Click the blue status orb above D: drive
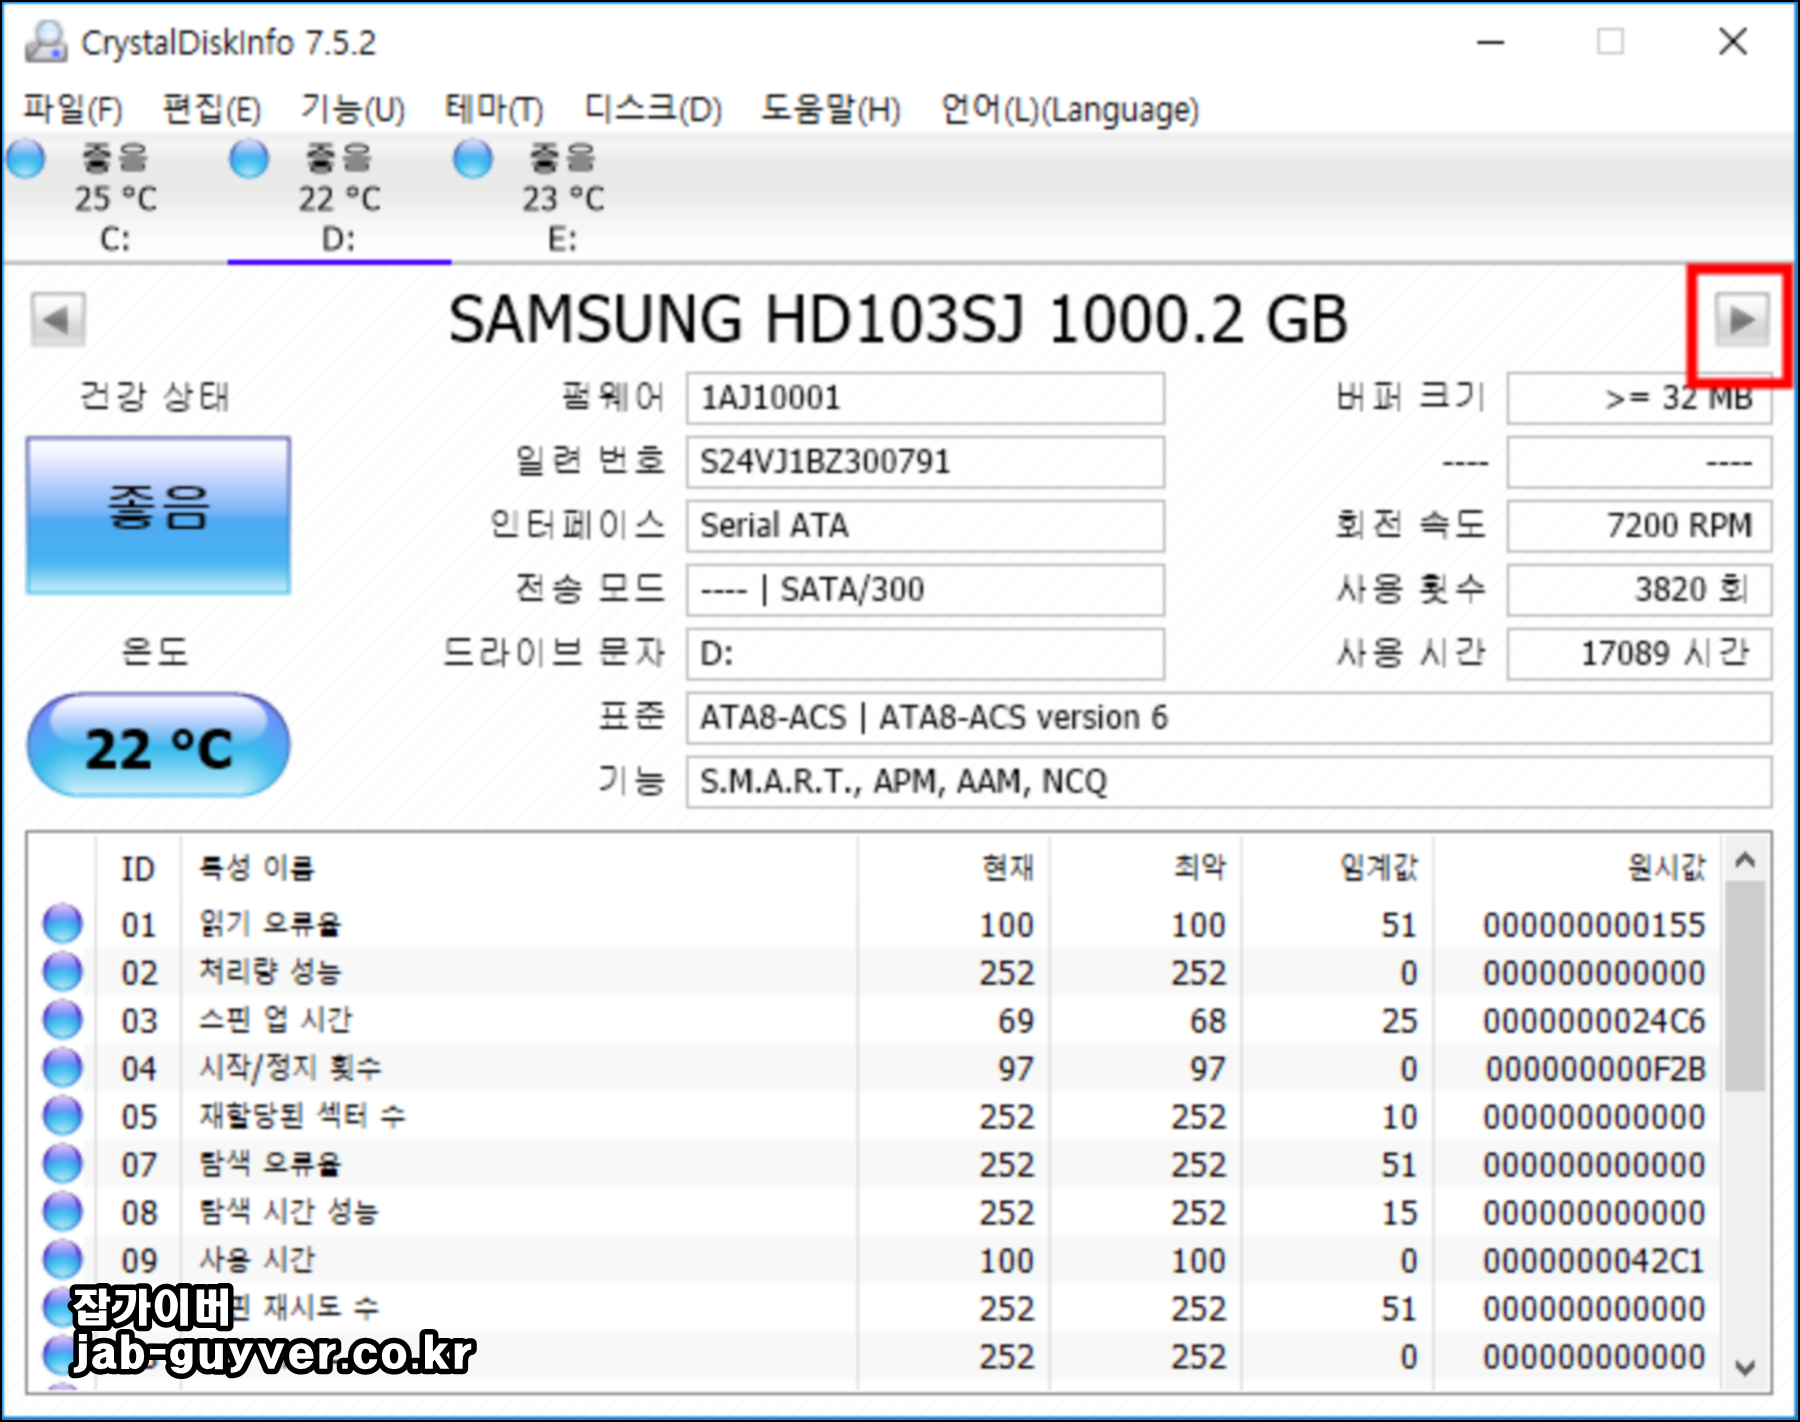 coord(249,159)
